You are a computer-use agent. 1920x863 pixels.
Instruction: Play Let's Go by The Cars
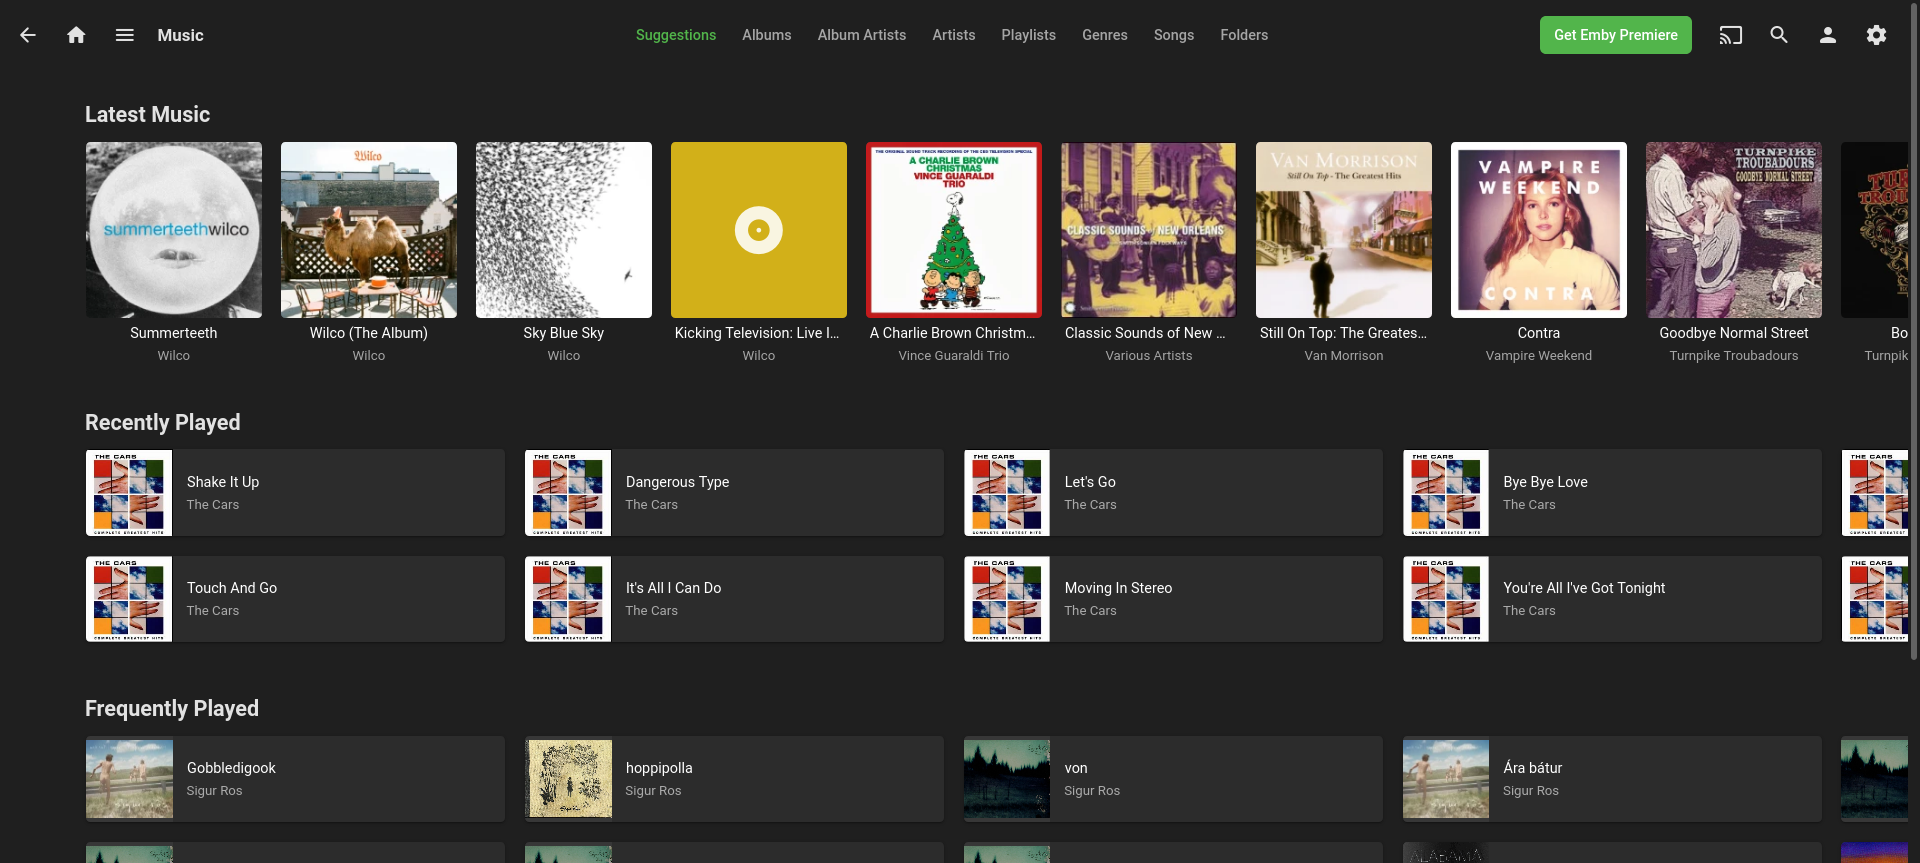pyautogui.click(x=1173, y=493)
